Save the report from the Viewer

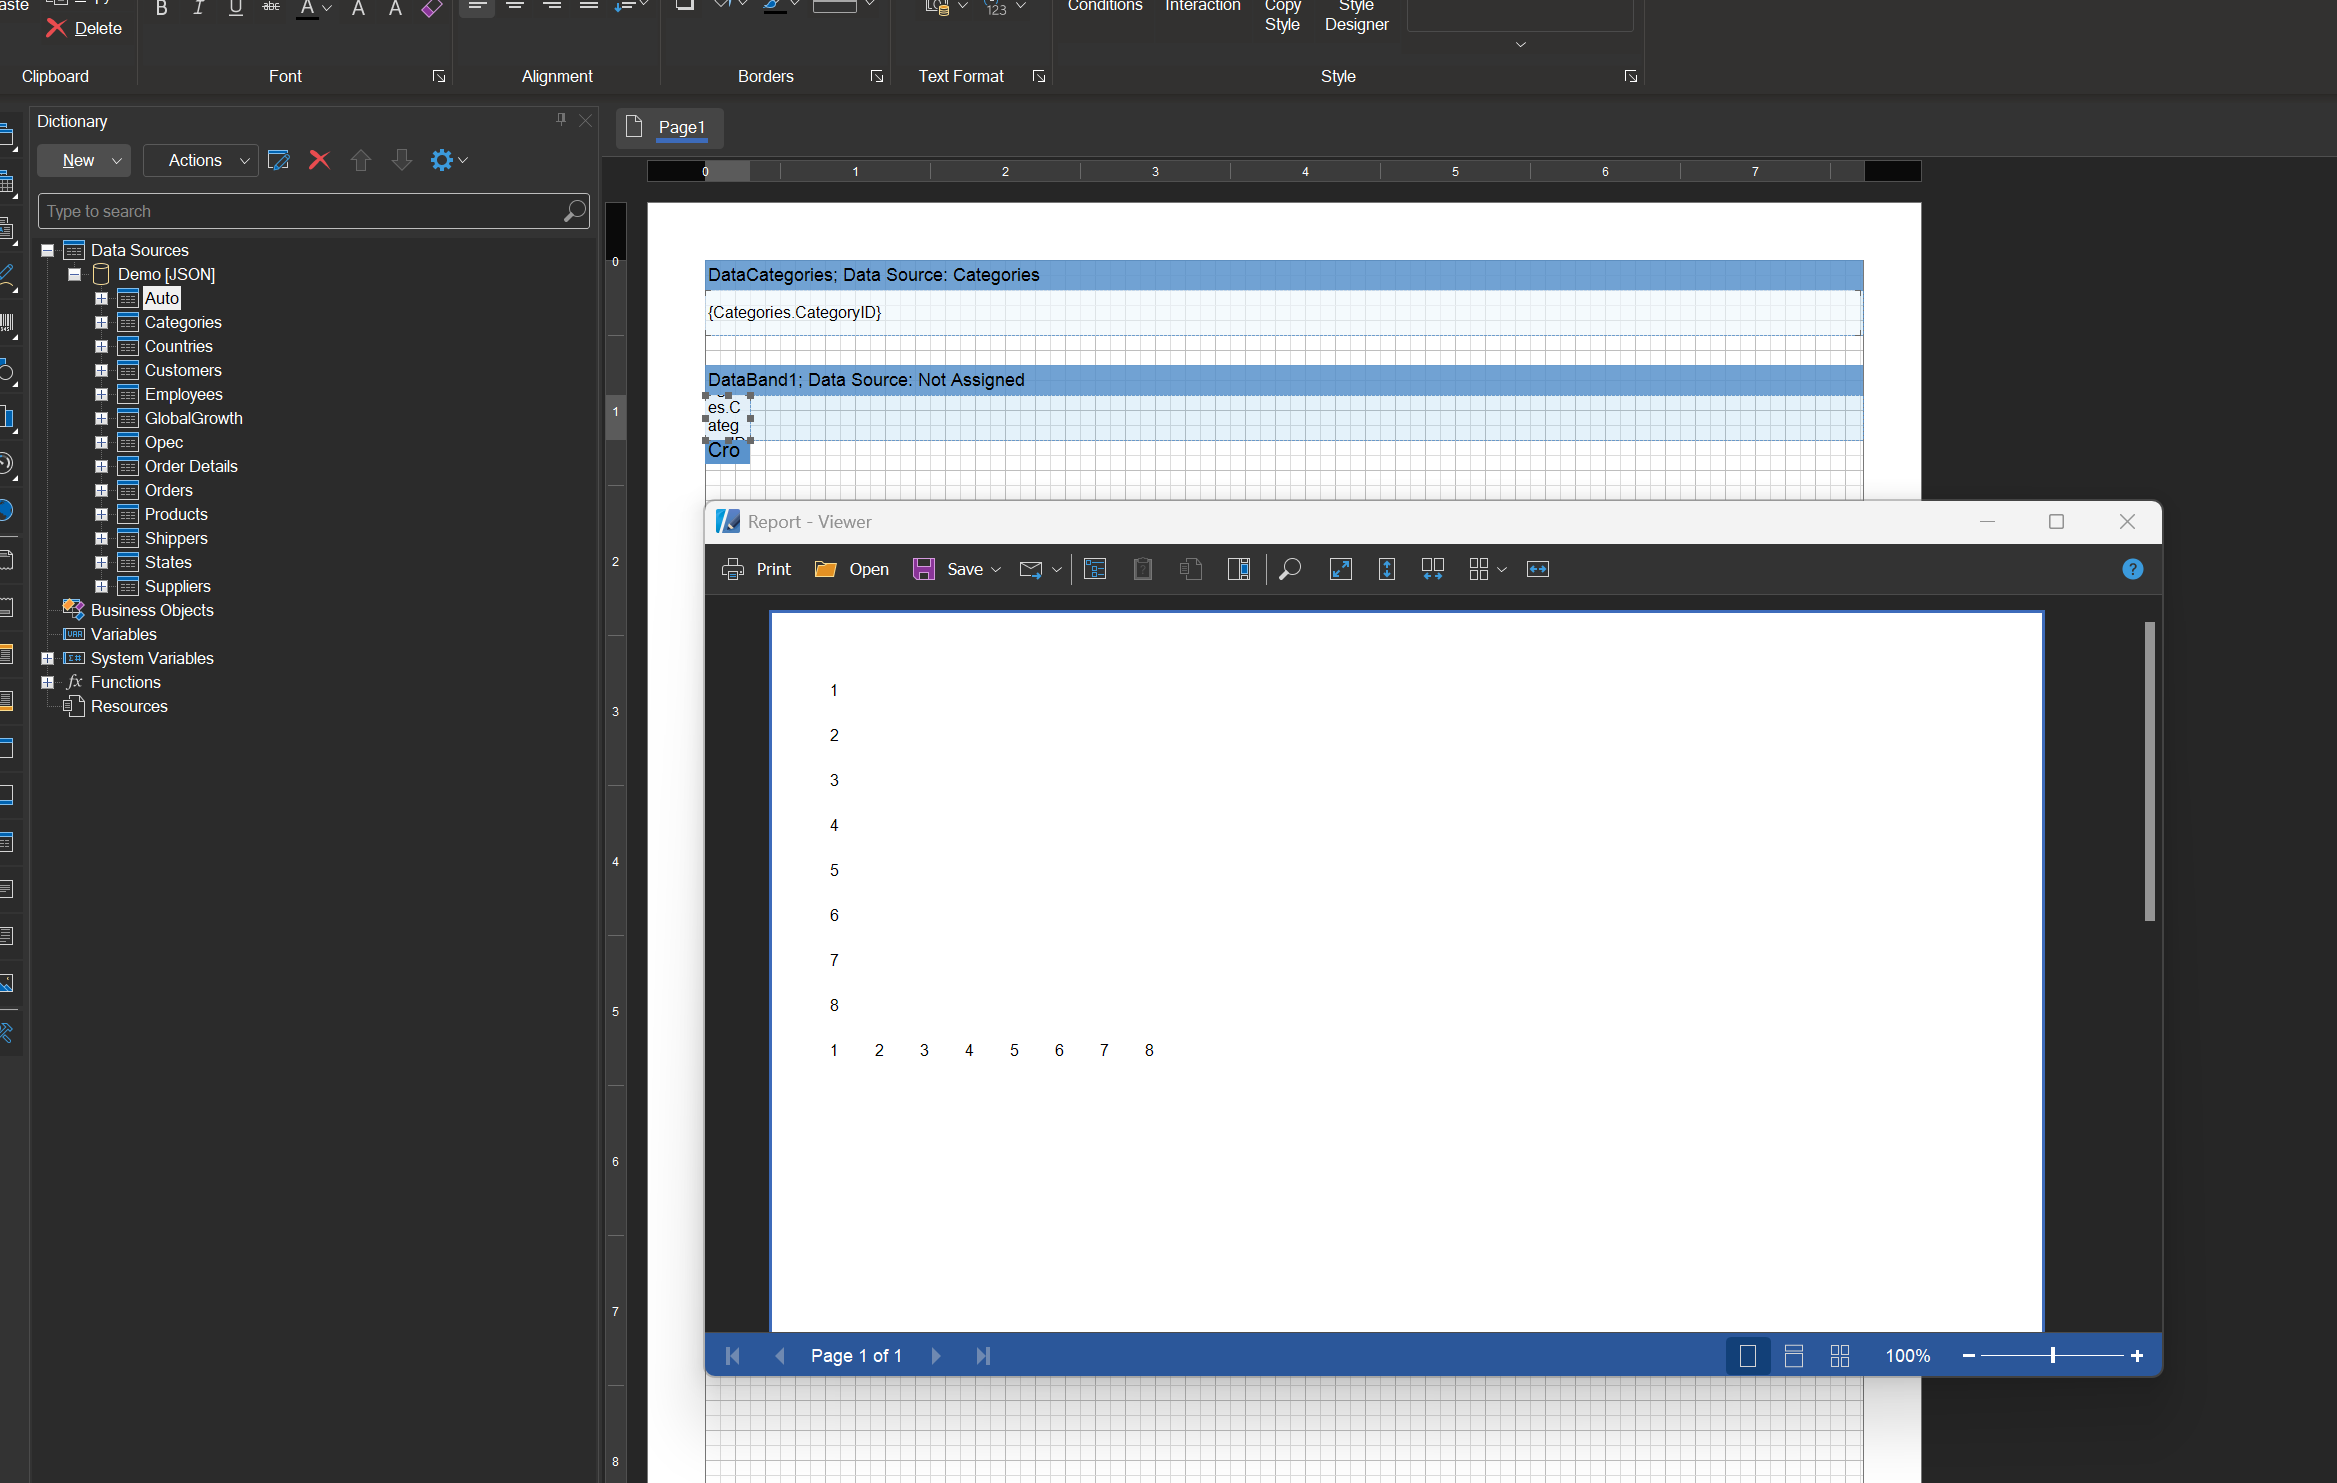(x=947, y=569)
